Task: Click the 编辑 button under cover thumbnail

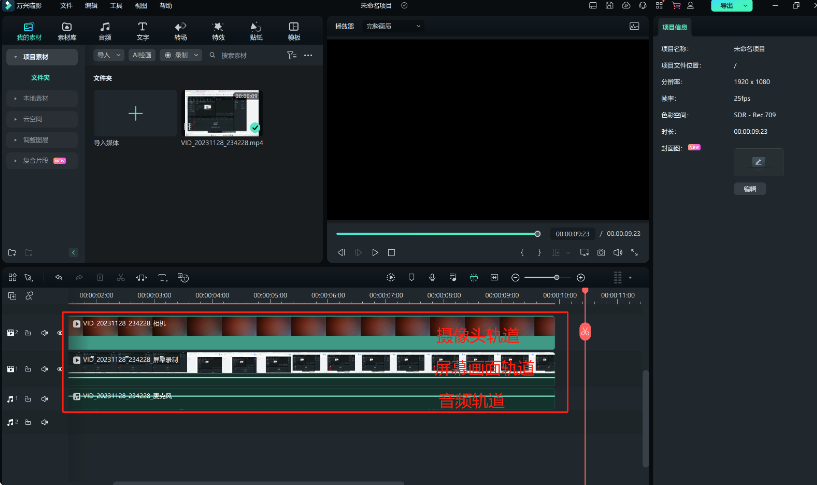Action: pyautogui.click(x=750, y=188)
